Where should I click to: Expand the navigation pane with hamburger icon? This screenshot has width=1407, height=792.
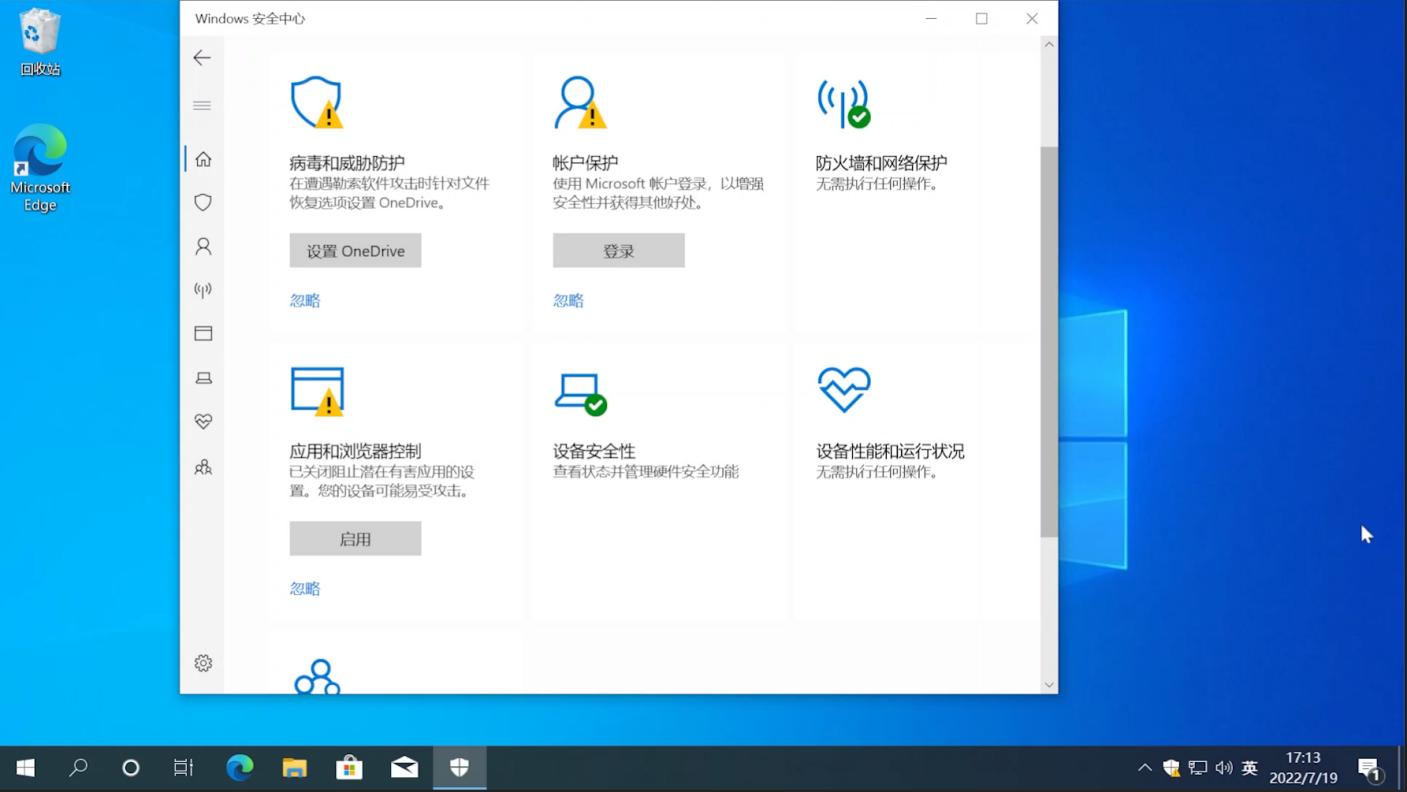[x=202, y=105]
